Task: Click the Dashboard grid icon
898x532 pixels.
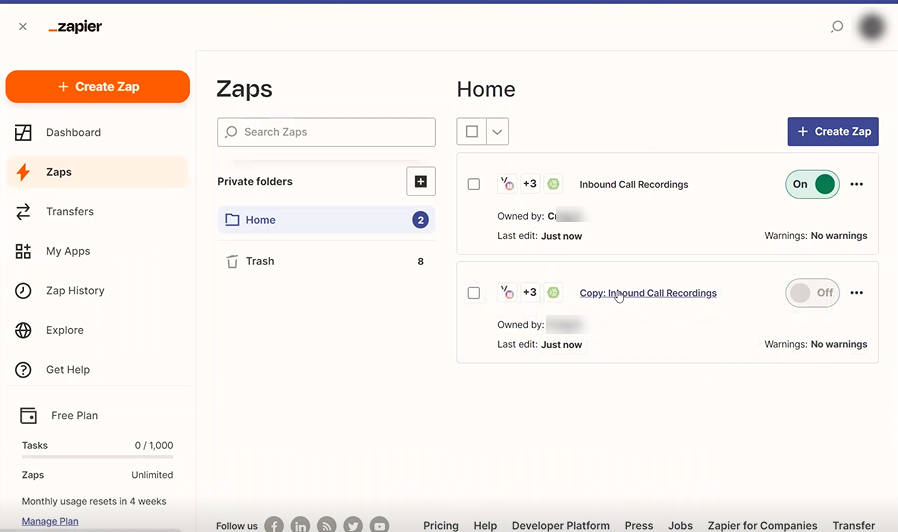Action: coord(23,132)
